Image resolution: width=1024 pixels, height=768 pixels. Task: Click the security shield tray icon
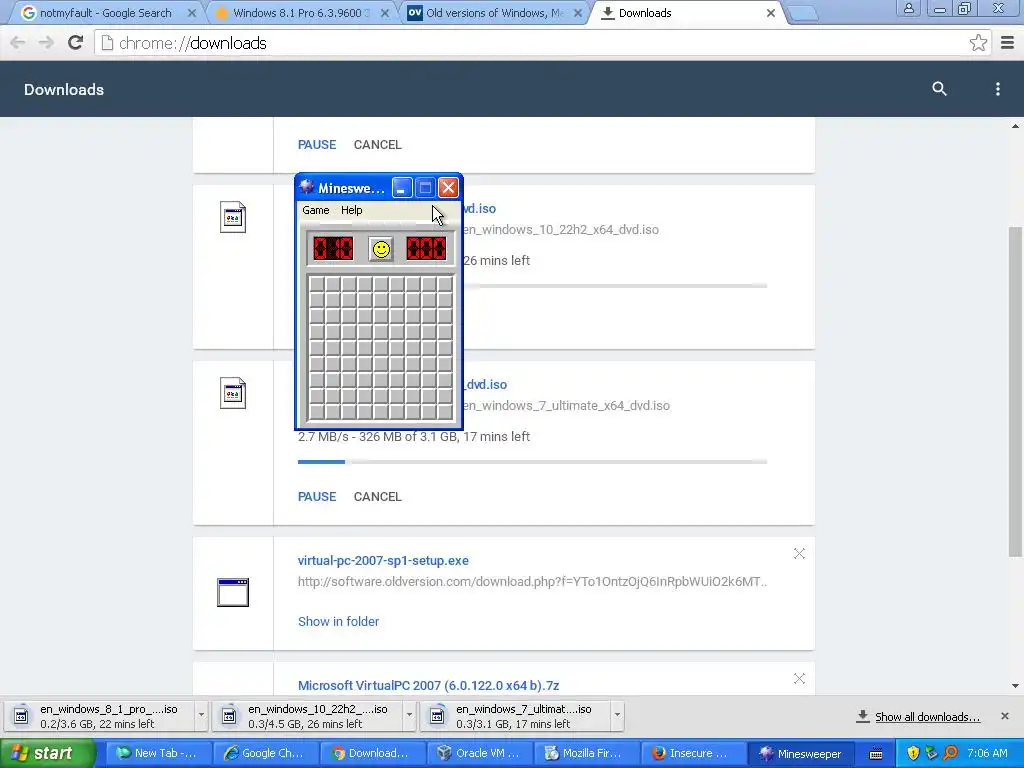[913, 754]
